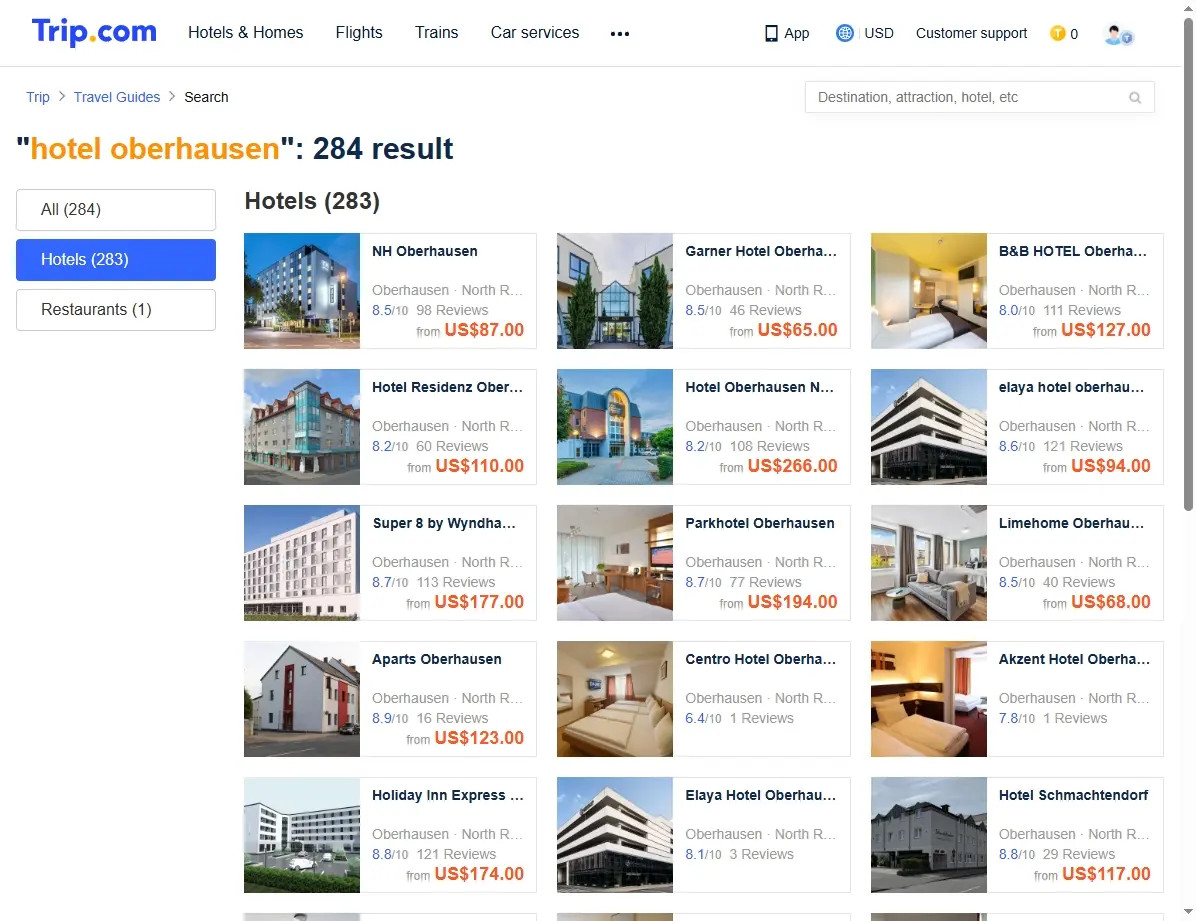Change the USD currency setting

(879, 33)
